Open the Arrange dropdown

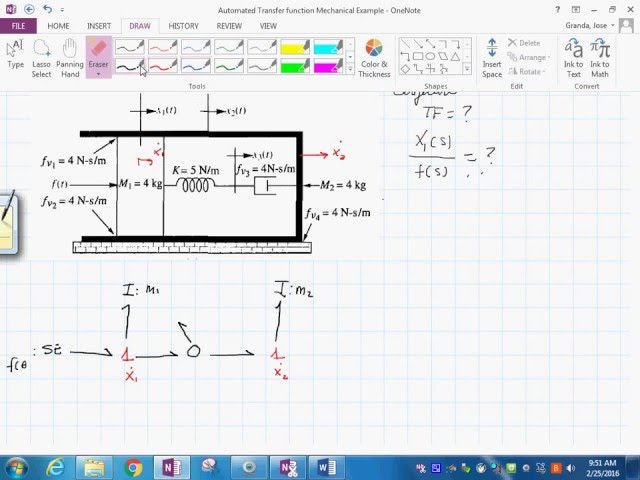coord(529,57)
